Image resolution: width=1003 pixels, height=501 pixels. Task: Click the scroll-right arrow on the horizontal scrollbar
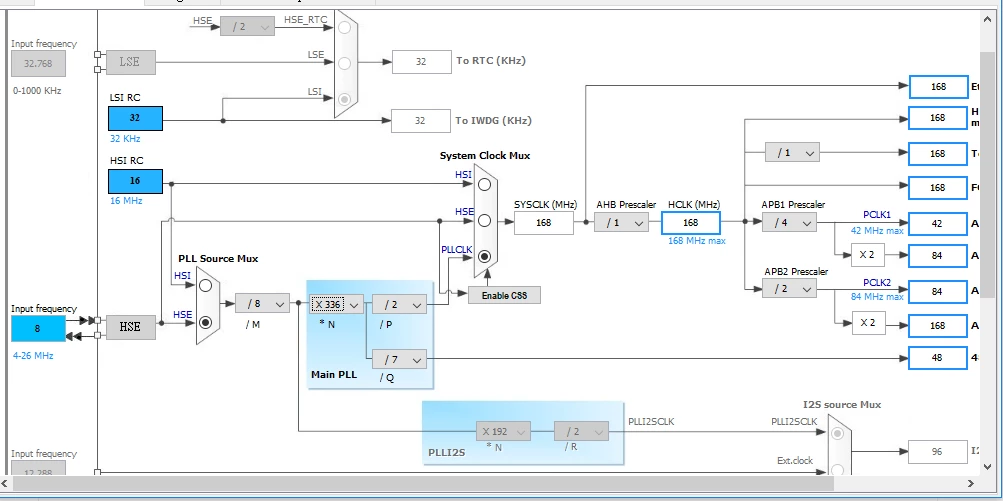[971, 484]
